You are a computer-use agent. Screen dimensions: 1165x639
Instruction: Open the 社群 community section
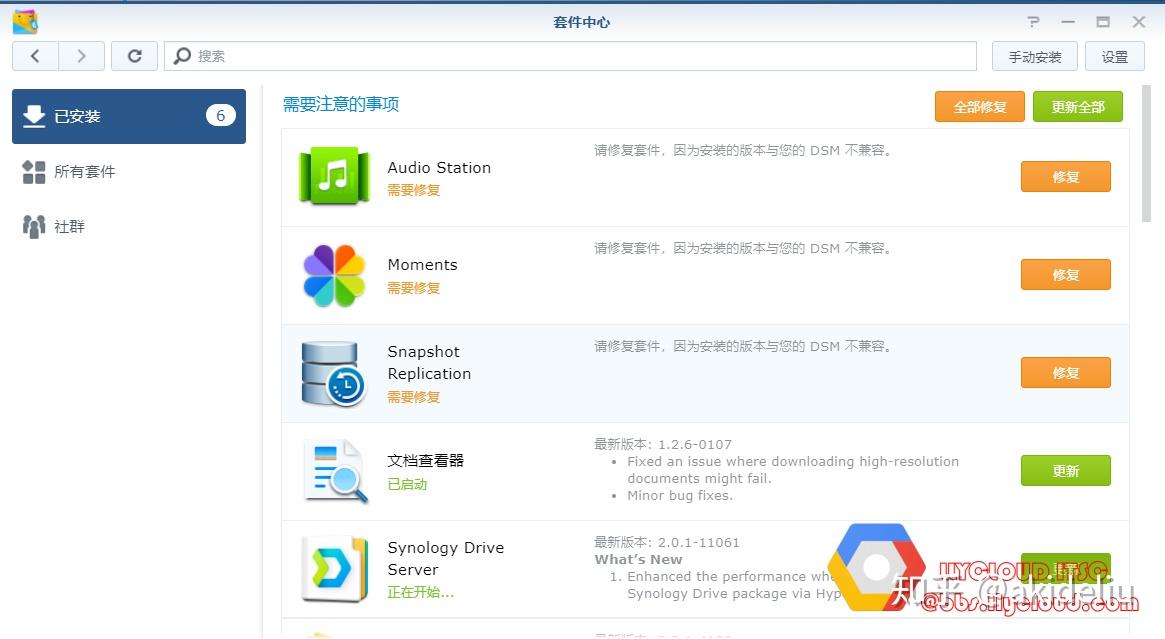(x=70, y=227)
